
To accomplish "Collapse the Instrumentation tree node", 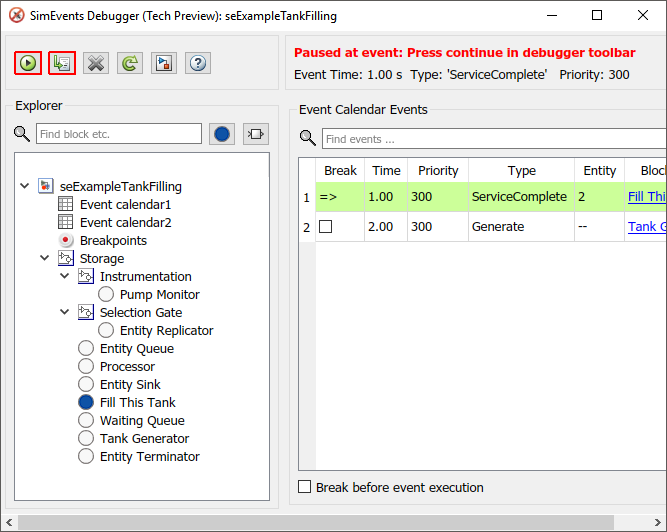I will coord(65,276).
